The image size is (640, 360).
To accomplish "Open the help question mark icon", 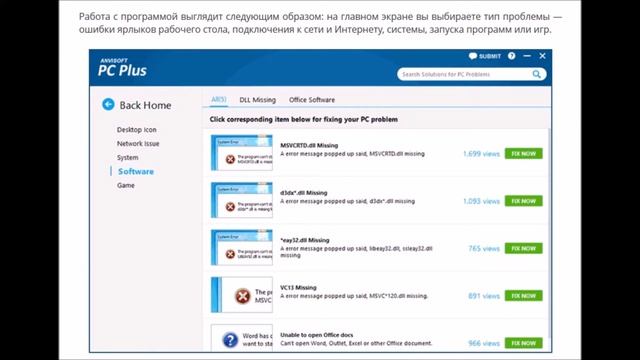I will click(511, 56).
